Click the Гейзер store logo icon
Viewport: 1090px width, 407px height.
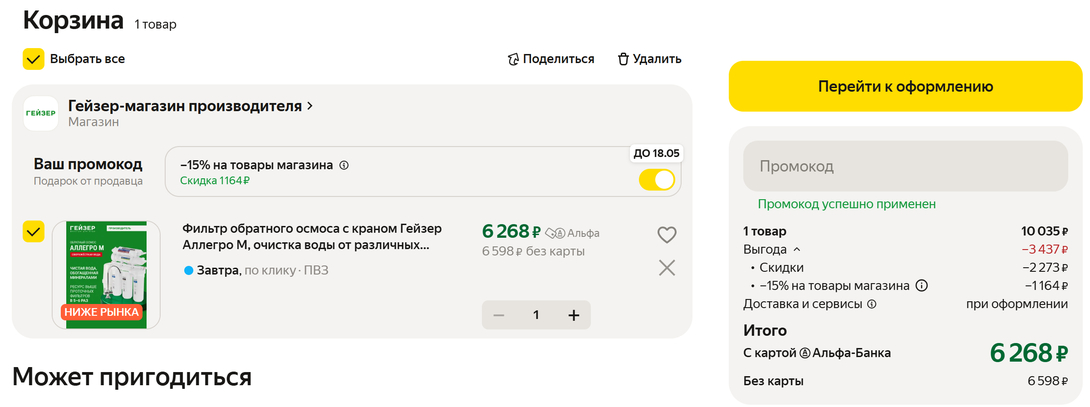[41, 113]
